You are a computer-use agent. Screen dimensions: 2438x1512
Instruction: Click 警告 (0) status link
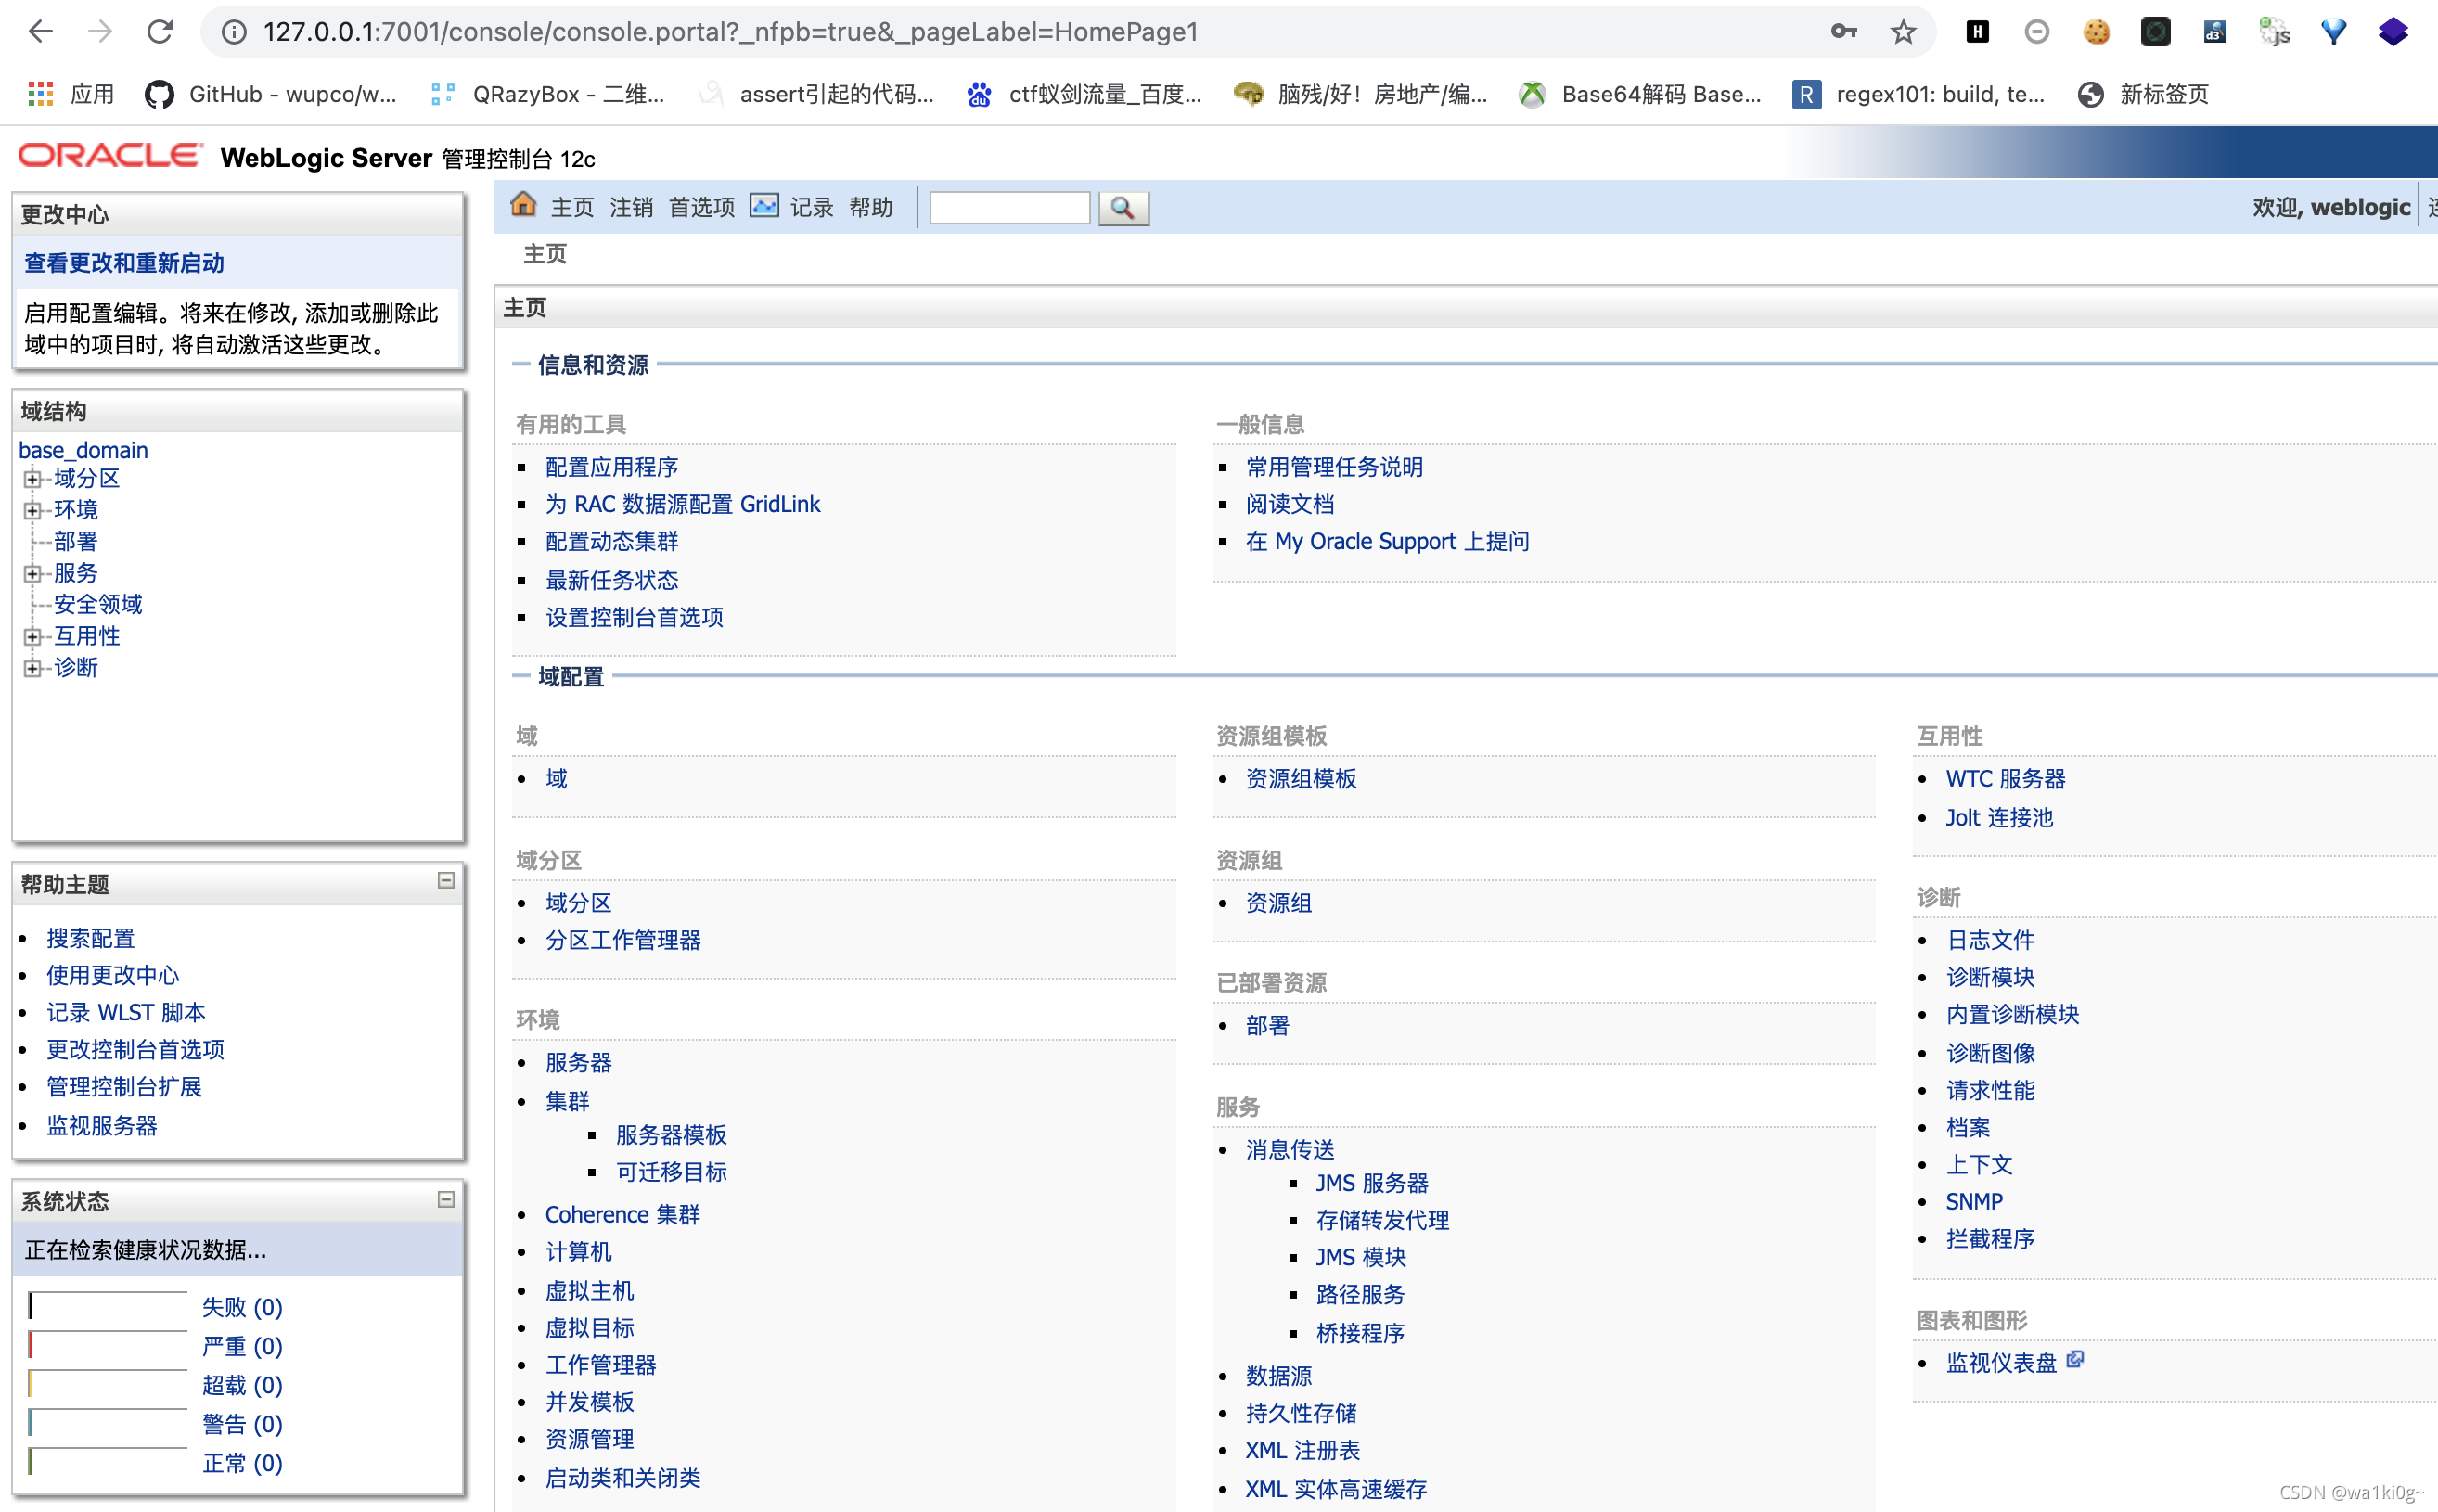click(x=242, y=1423)
